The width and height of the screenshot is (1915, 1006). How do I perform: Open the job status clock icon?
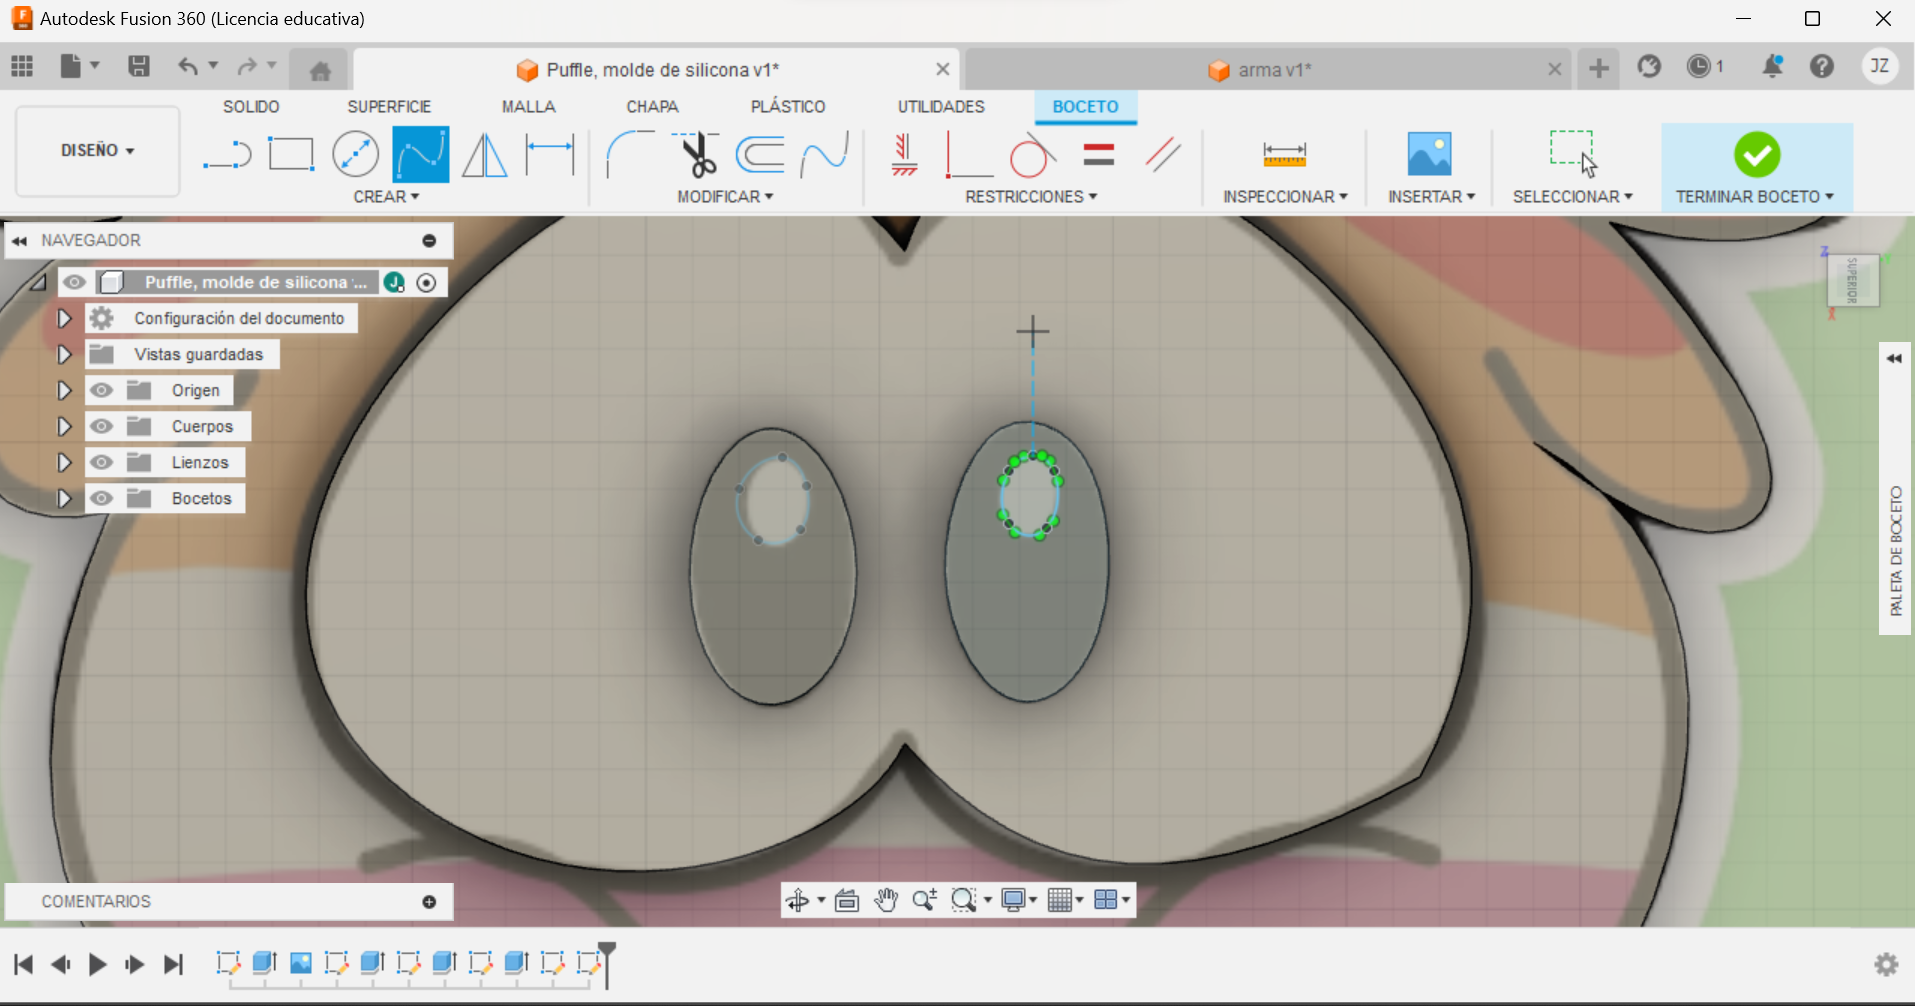pos(1698,66)
